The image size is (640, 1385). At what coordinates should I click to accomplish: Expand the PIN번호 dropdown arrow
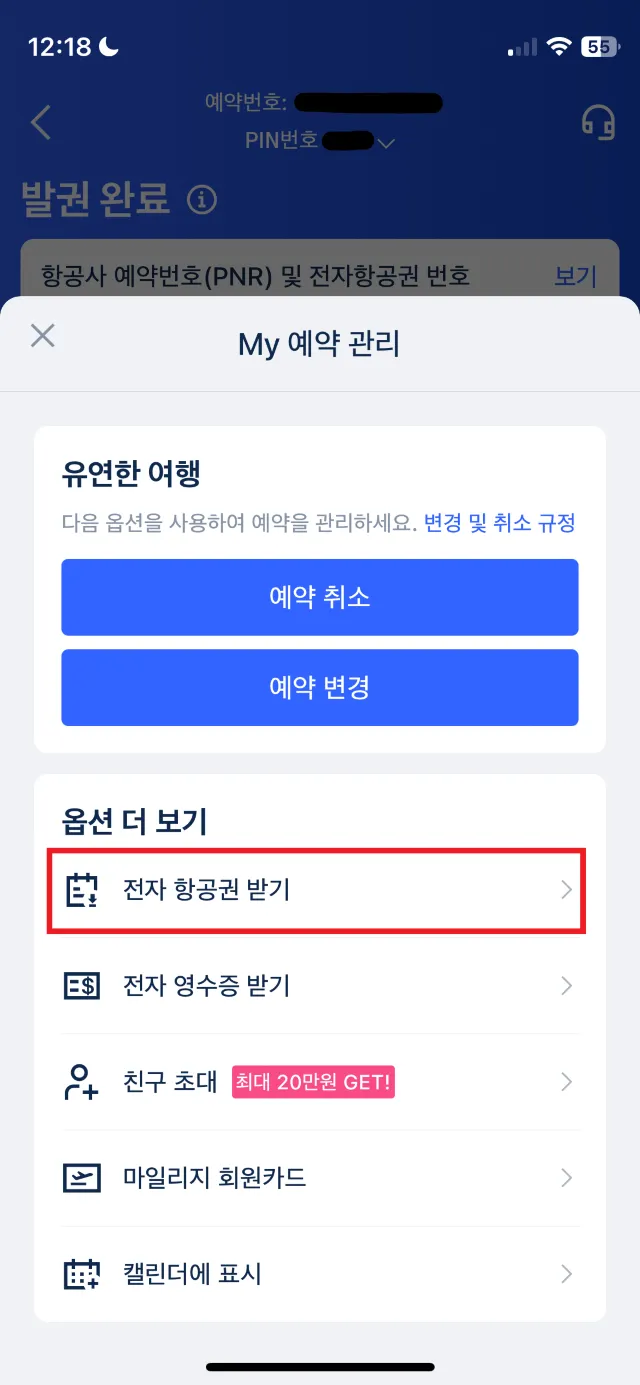tap(386, 143)
